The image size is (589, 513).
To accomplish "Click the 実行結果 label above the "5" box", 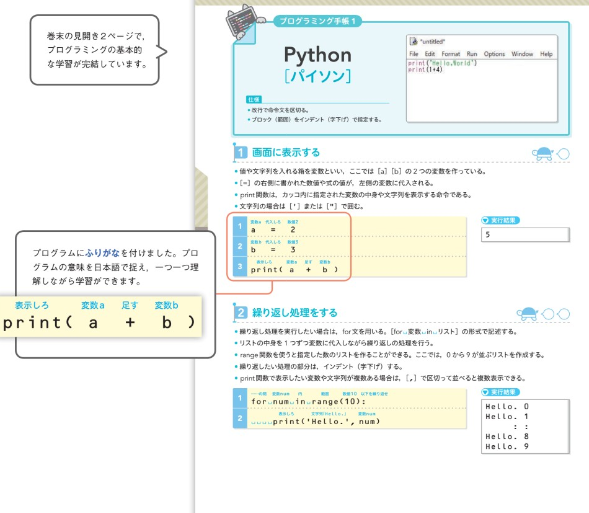I will (500, 220).
